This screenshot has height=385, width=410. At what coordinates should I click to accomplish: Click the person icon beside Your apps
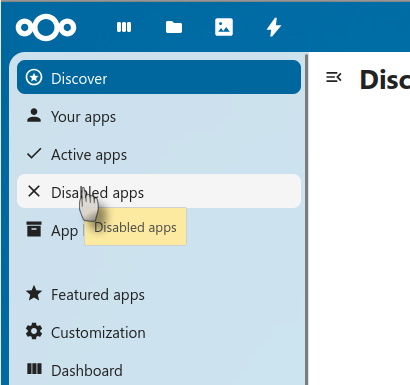[34, 115]
